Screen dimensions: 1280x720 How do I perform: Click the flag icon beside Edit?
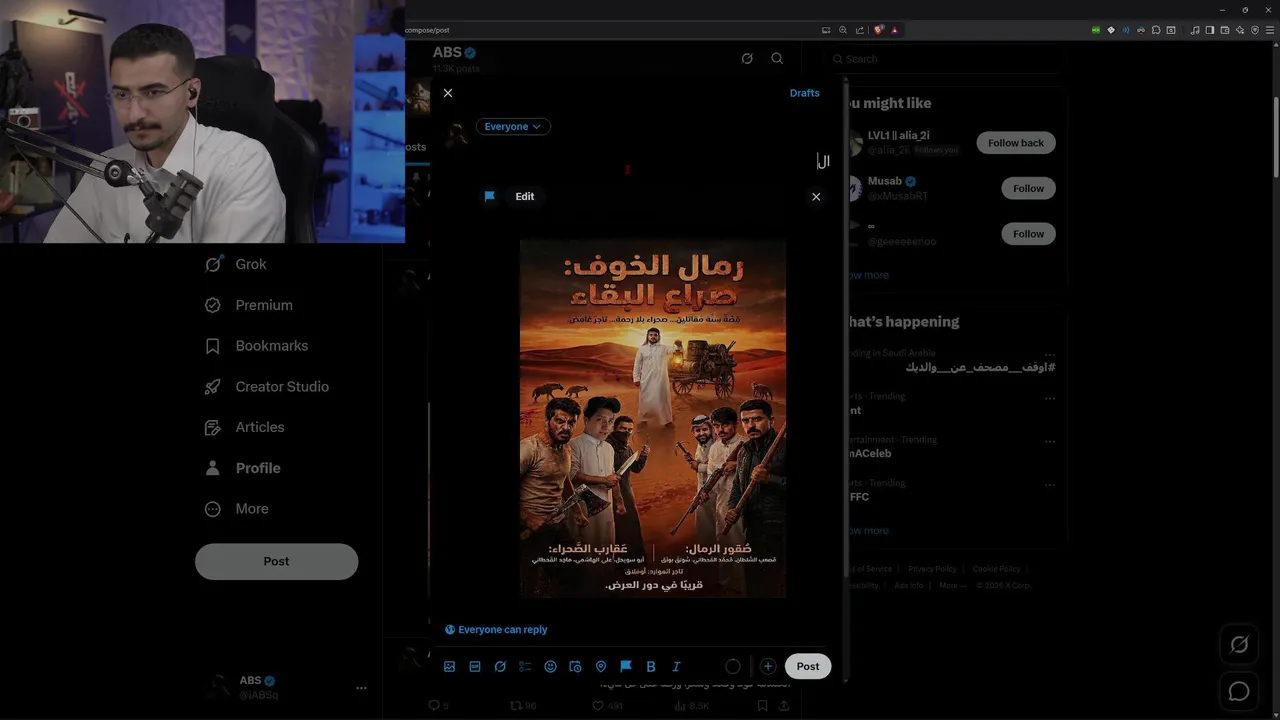pos(490,197)
